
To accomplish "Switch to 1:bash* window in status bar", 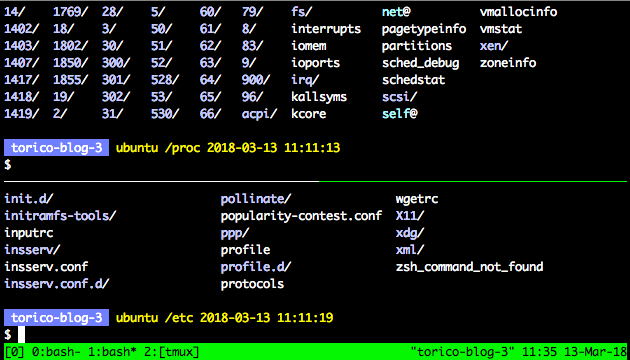I will (111, 353).
